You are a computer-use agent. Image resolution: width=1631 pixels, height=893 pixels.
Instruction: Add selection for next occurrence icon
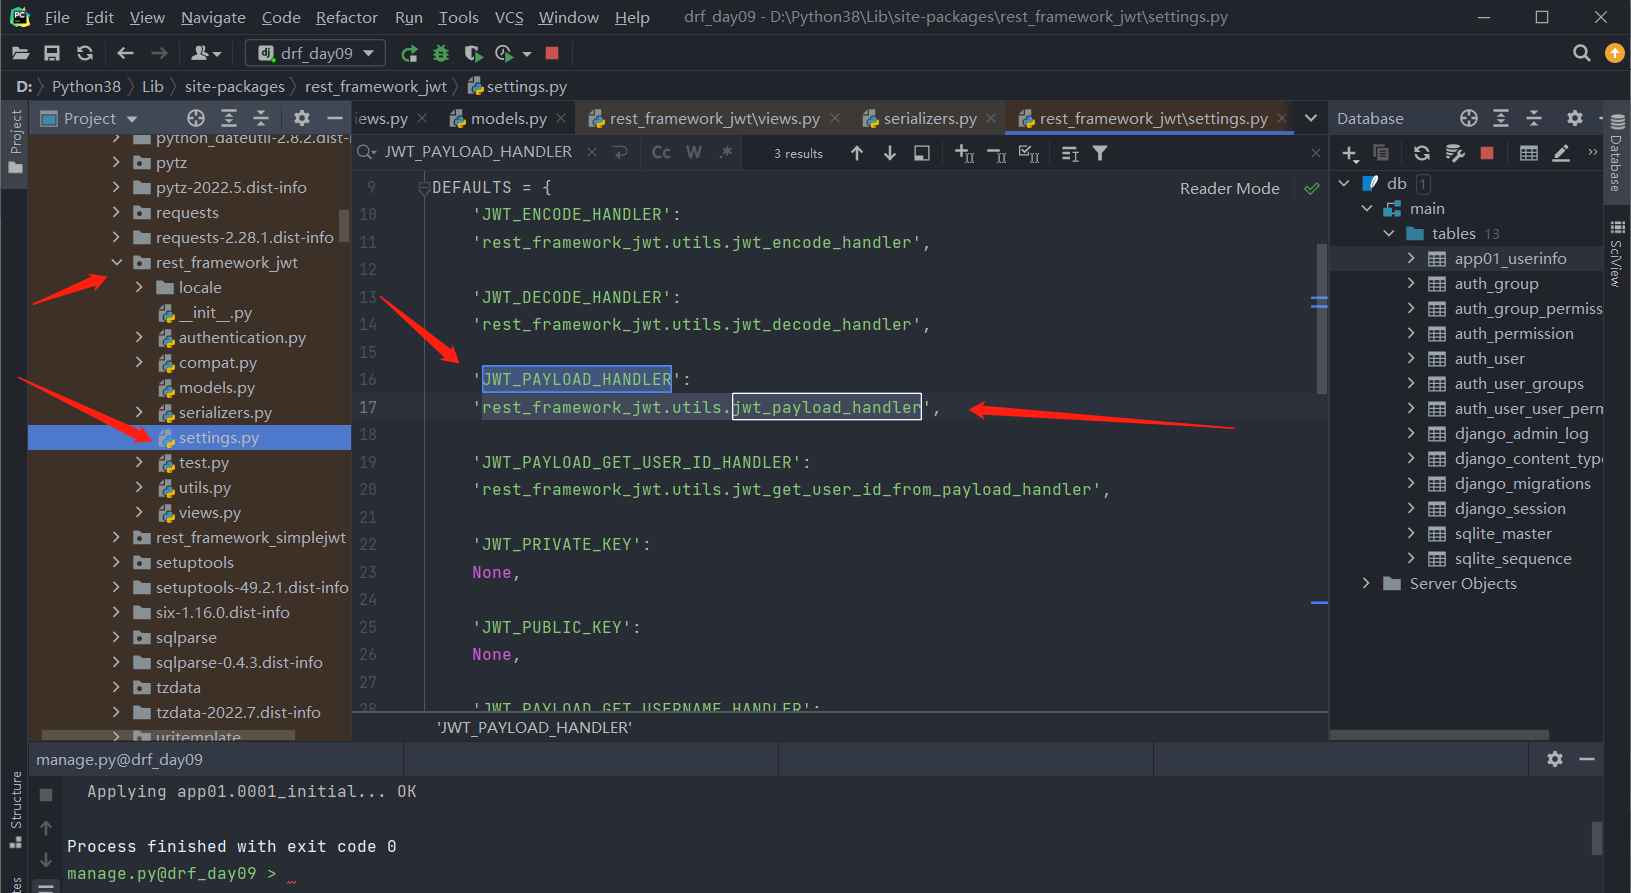964,153
